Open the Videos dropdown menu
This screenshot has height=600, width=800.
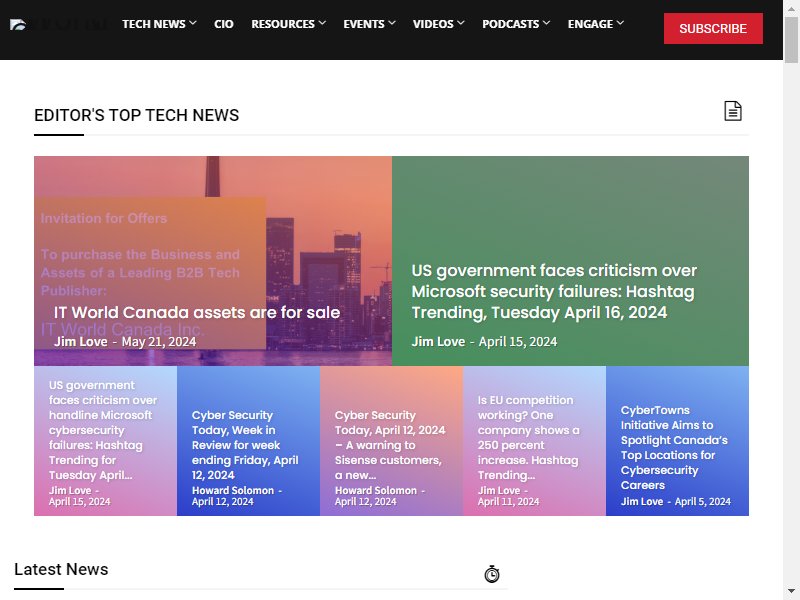pyautogui.click(x=439, y=24)
